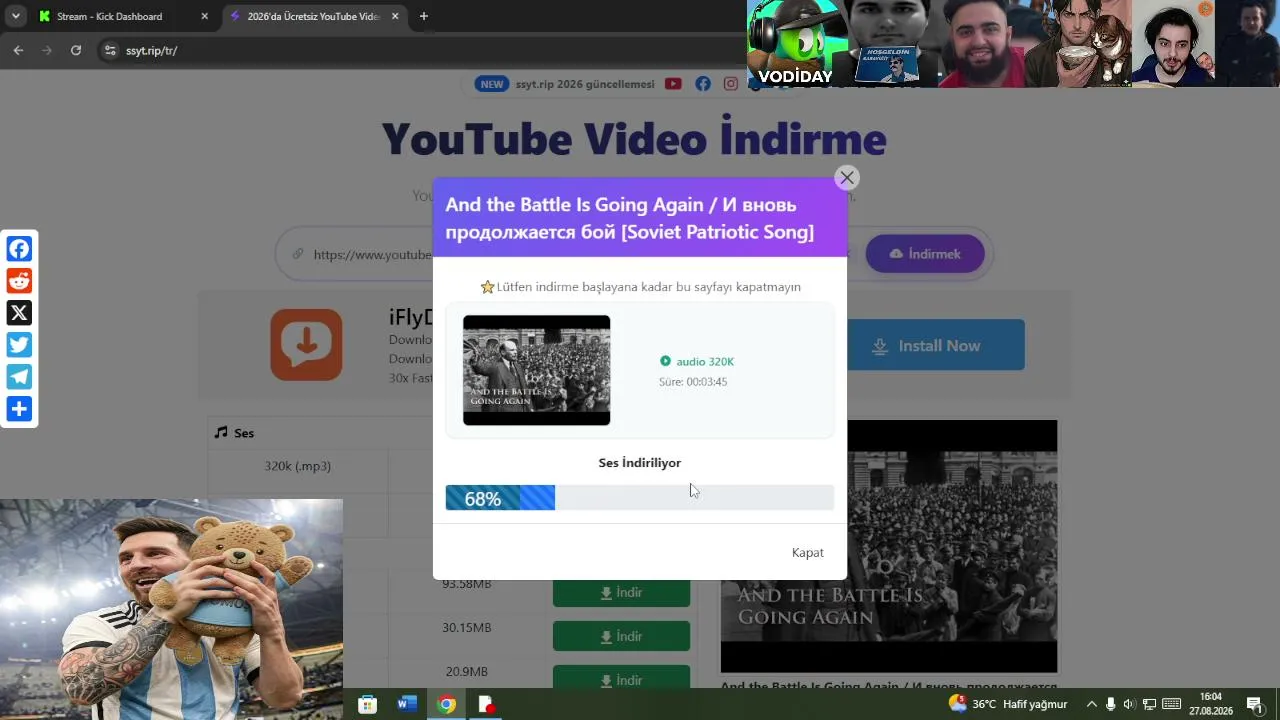
Task: Select the Ses music note tab
Action: click(x=234, y=433)
